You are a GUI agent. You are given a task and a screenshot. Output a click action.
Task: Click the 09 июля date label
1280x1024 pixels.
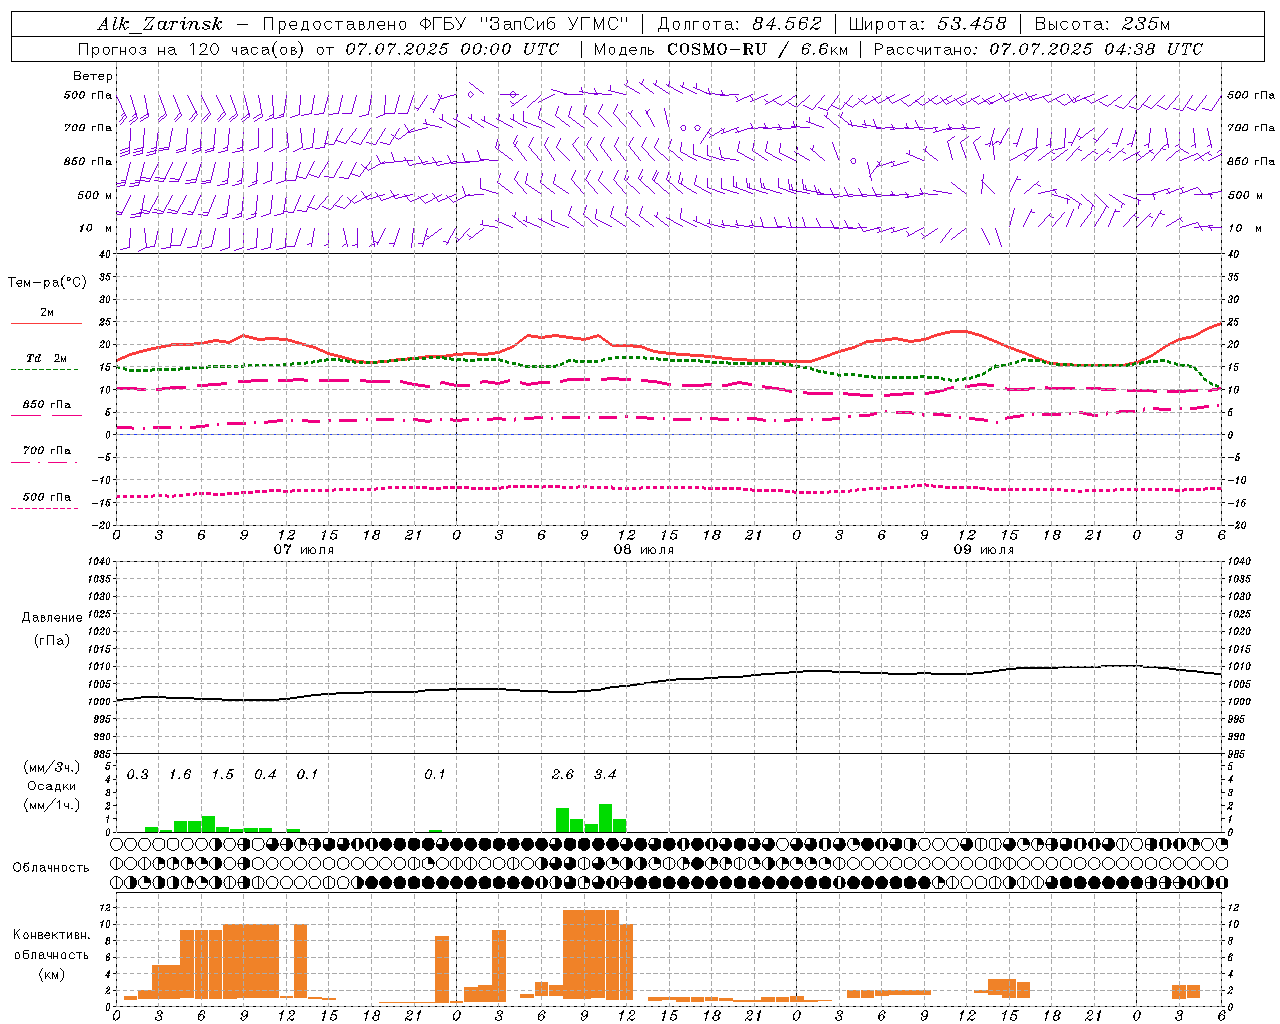click(x=984, y=550)
